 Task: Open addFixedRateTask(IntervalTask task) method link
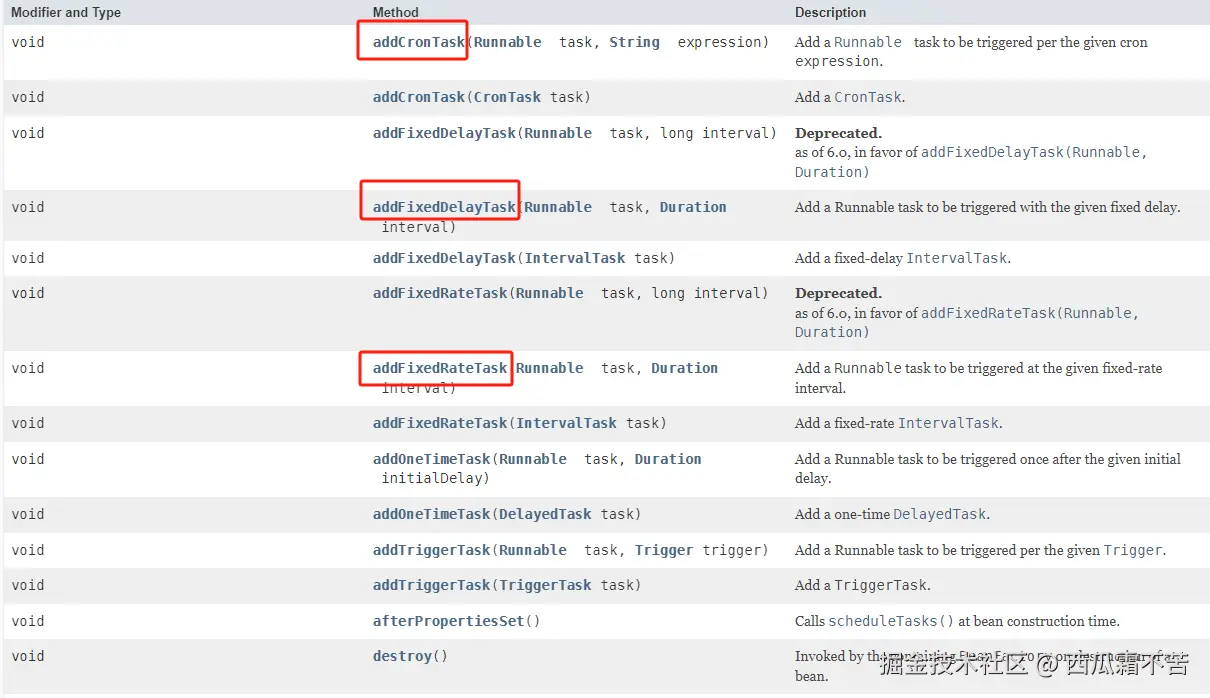[x=440, y=423]
